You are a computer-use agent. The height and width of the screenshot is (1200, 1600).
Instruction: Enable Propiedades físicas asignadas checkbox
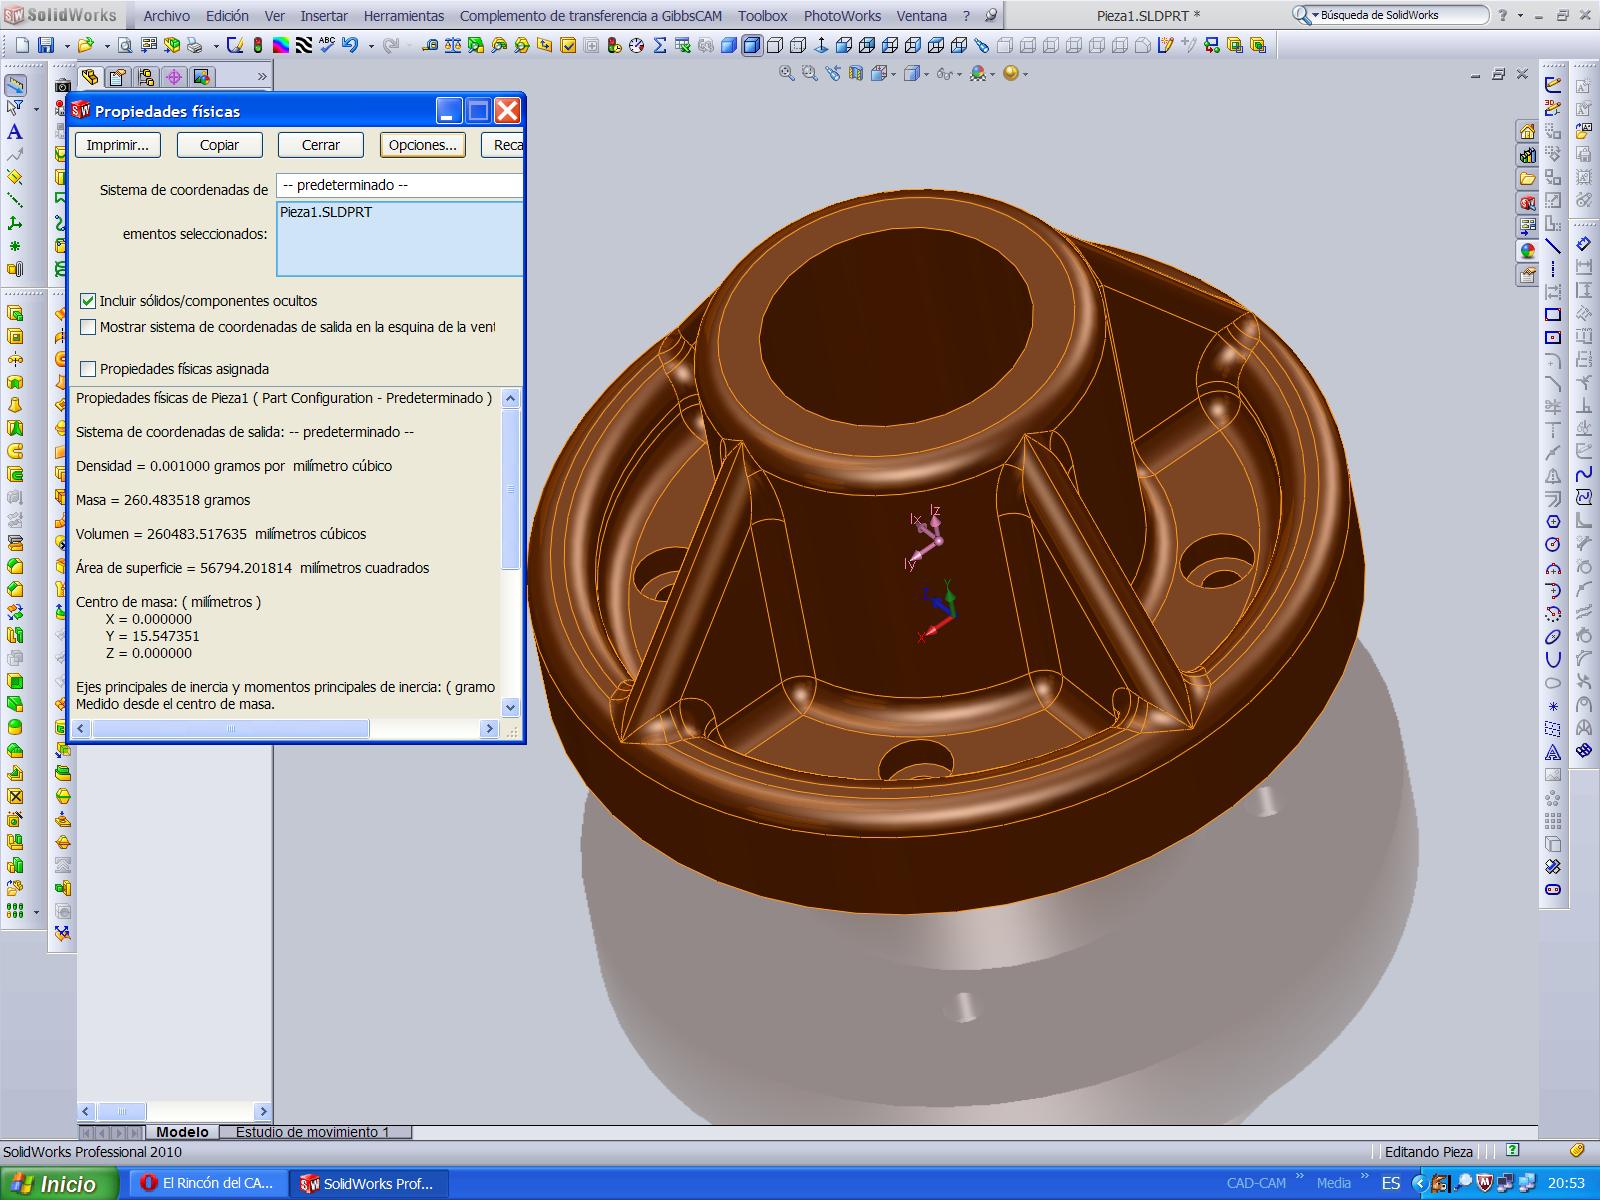click(88, 369)
